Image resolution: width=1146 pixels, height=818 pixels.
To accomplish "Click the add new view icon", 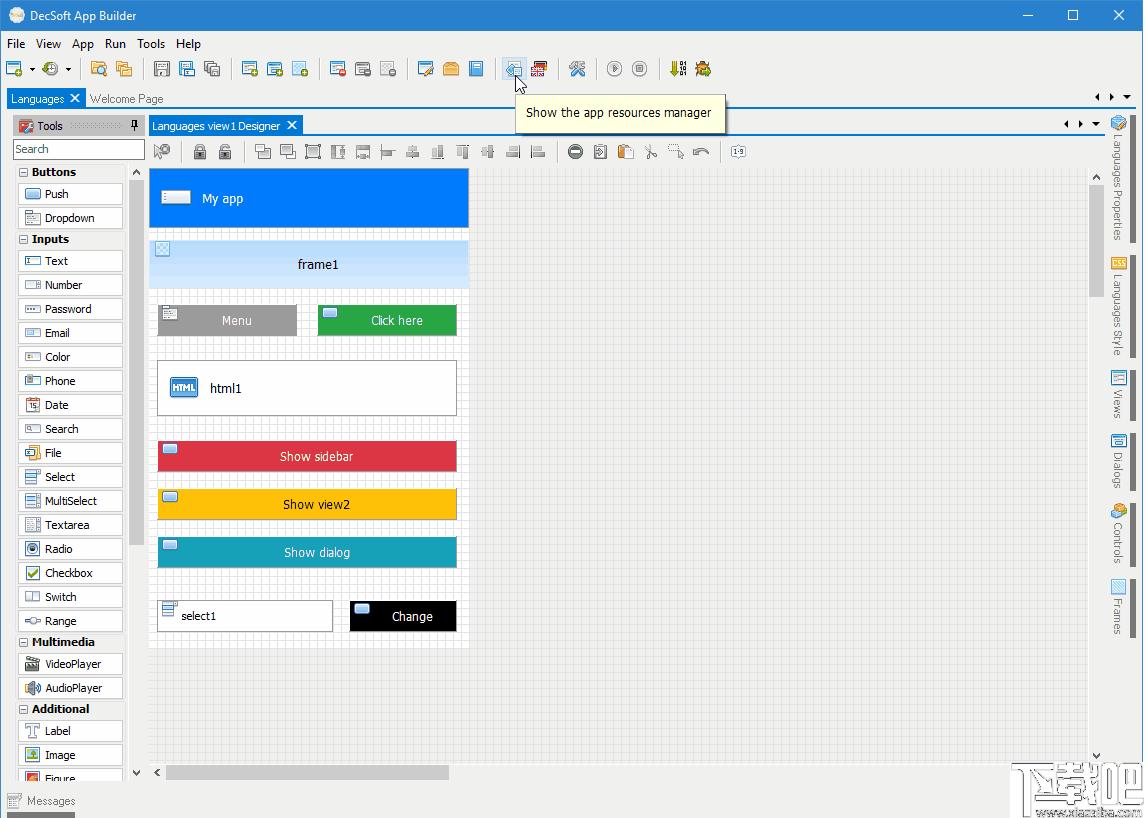I will click(250, 69).
